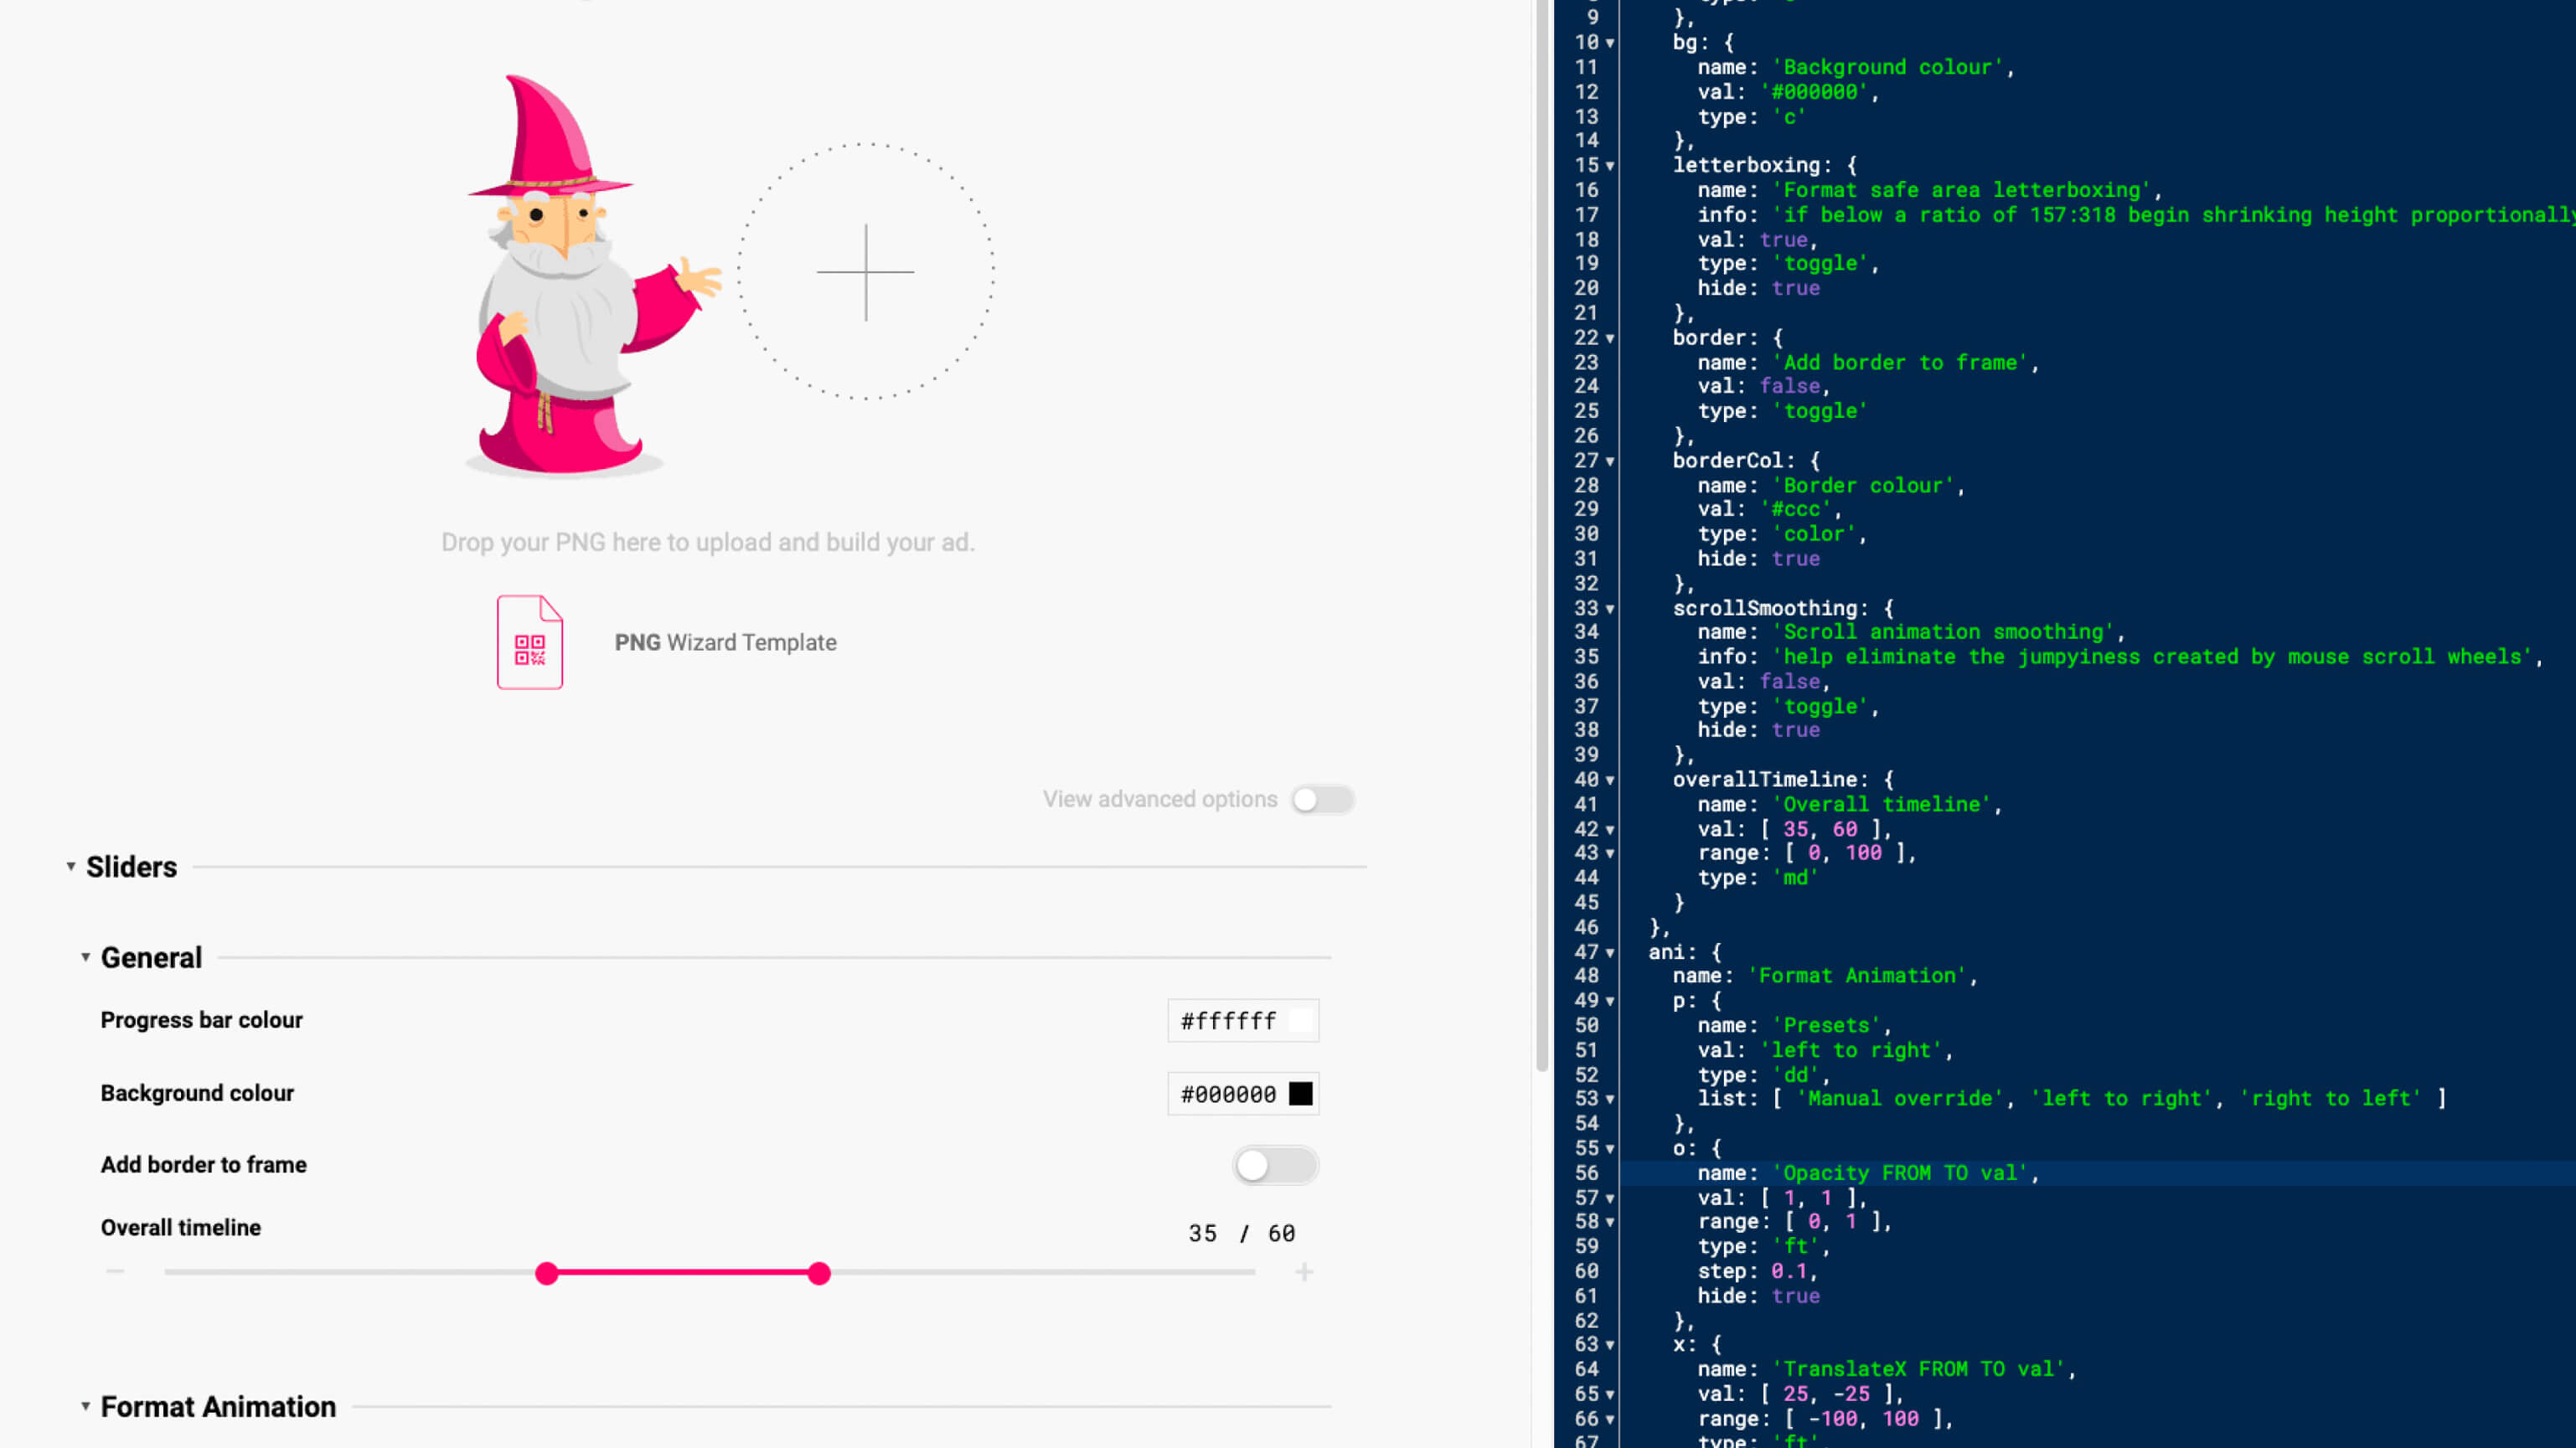Fold the bg block at line 10

point(1610,43)
